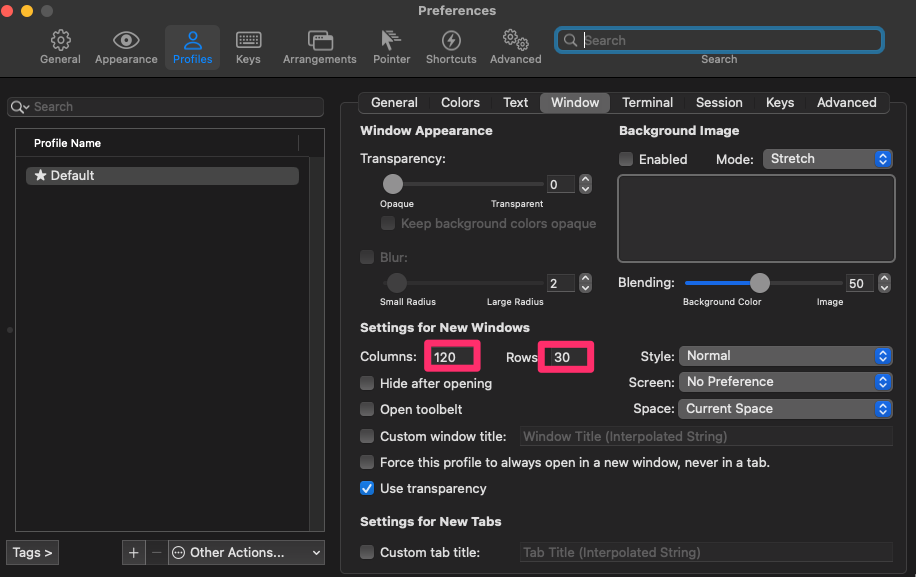Click the Blur radius stepper arrows

[x=585, y=283]
